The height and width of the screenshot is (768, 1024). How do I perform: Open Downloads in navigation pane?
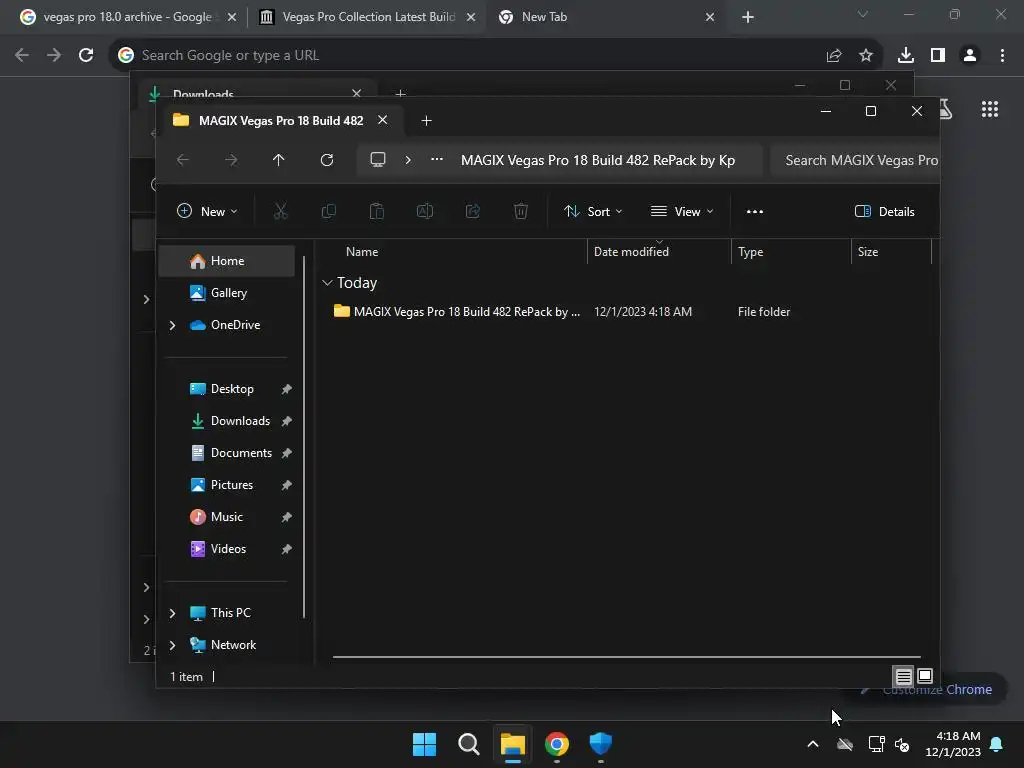(227, 421)
